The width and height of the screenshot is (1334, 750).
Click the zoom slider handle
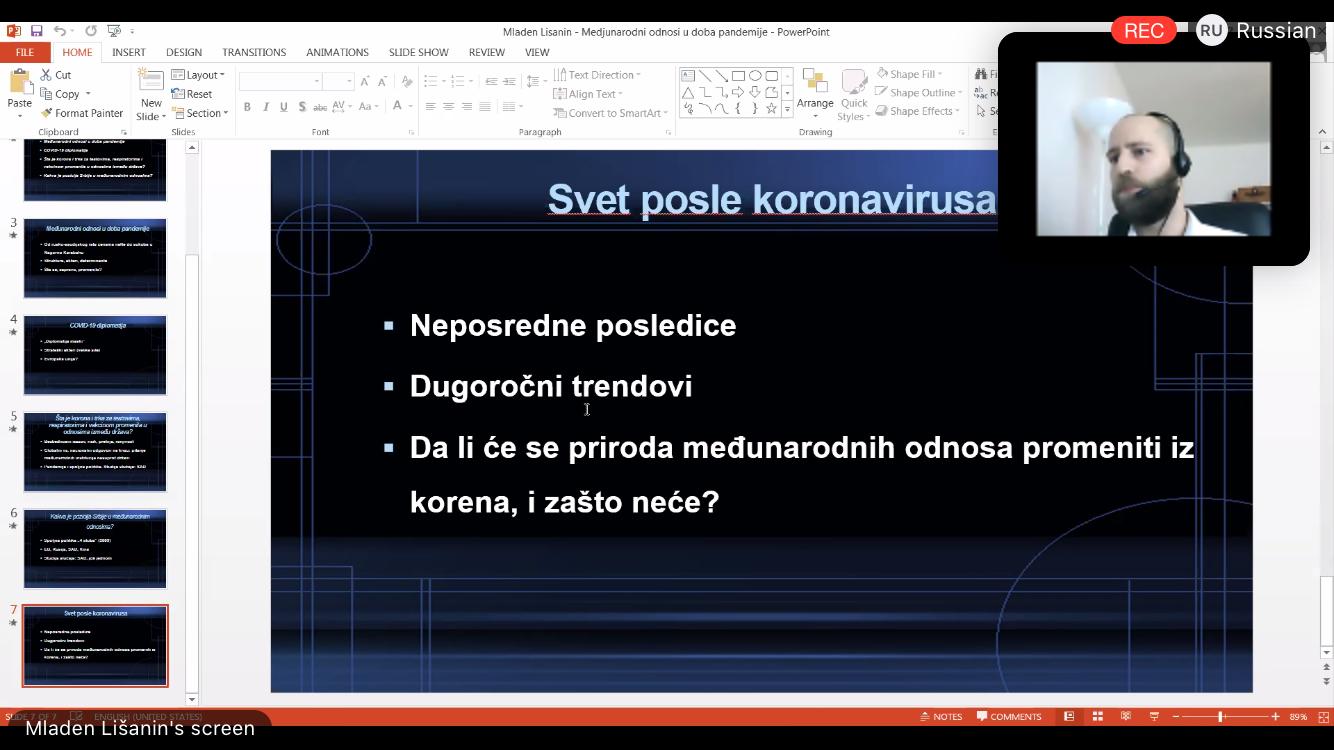click(1221, 717)
